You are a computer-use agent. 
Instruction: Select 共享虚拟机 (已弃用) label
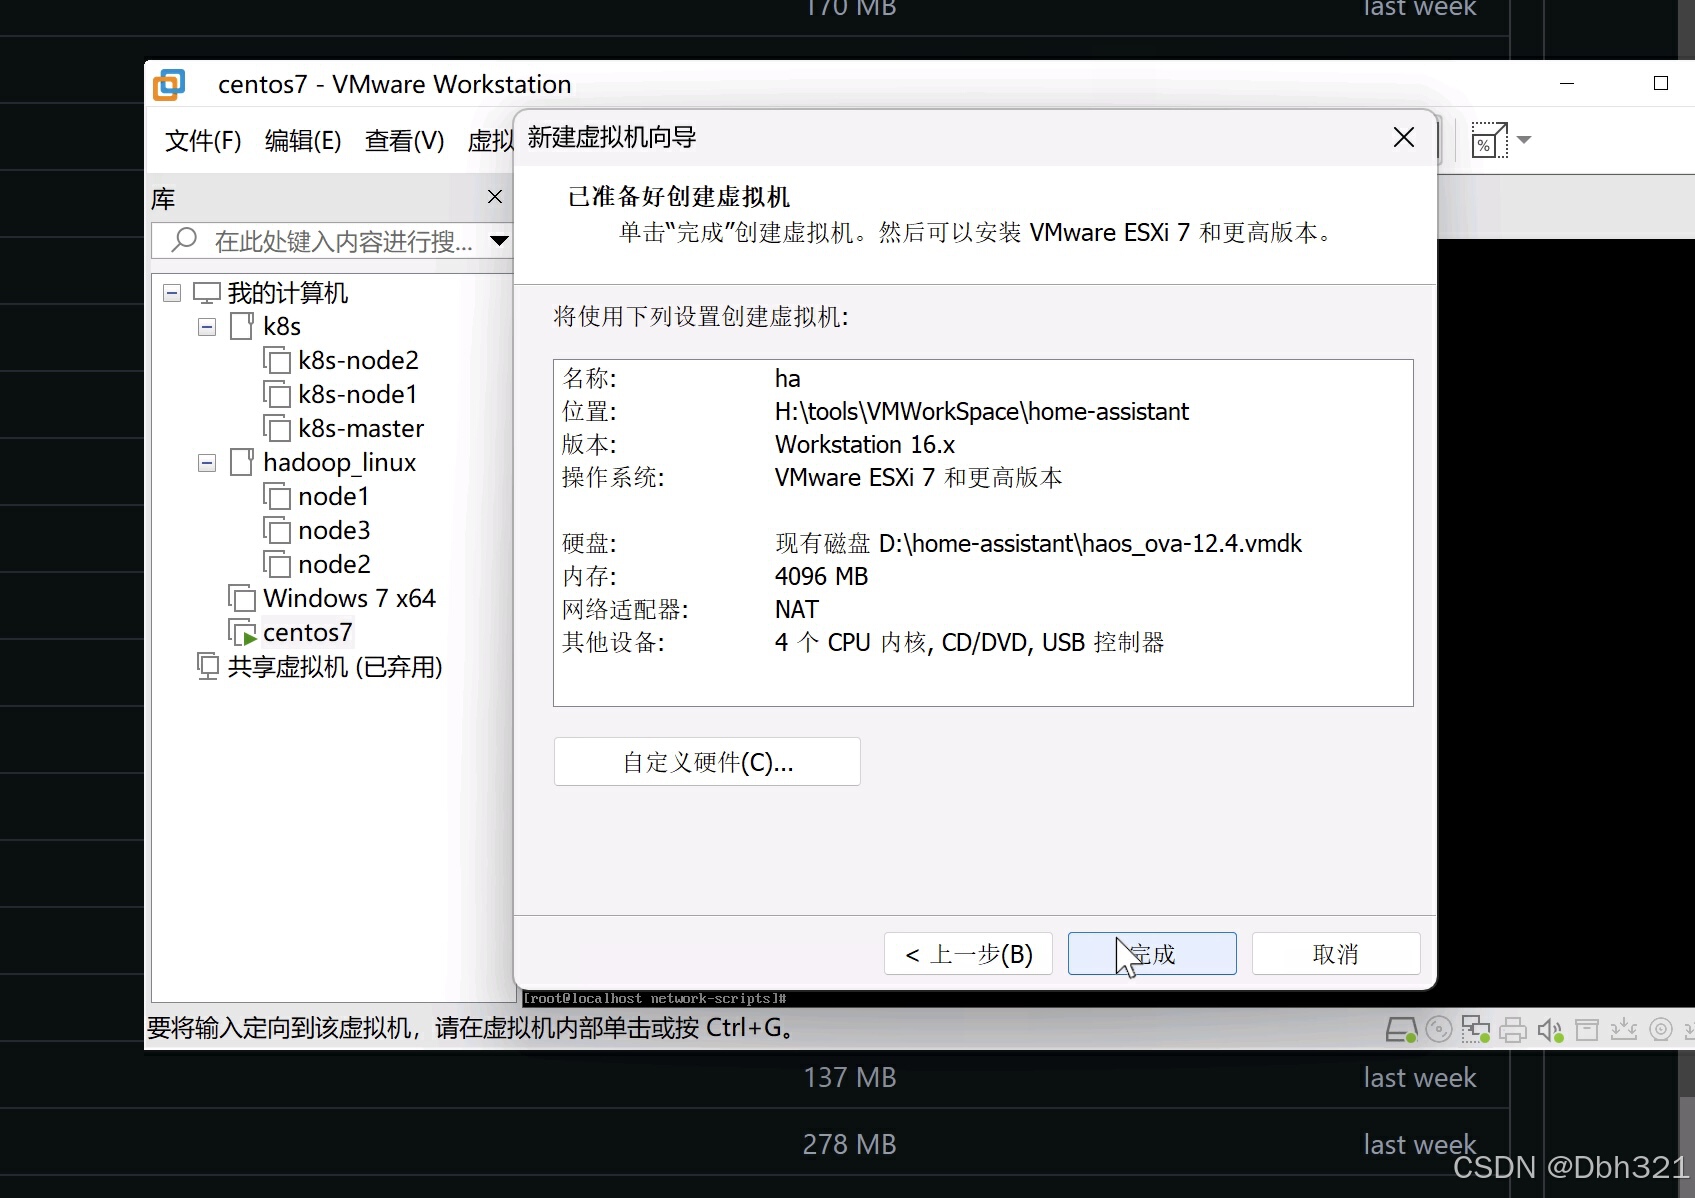click(x=335, y=666)
